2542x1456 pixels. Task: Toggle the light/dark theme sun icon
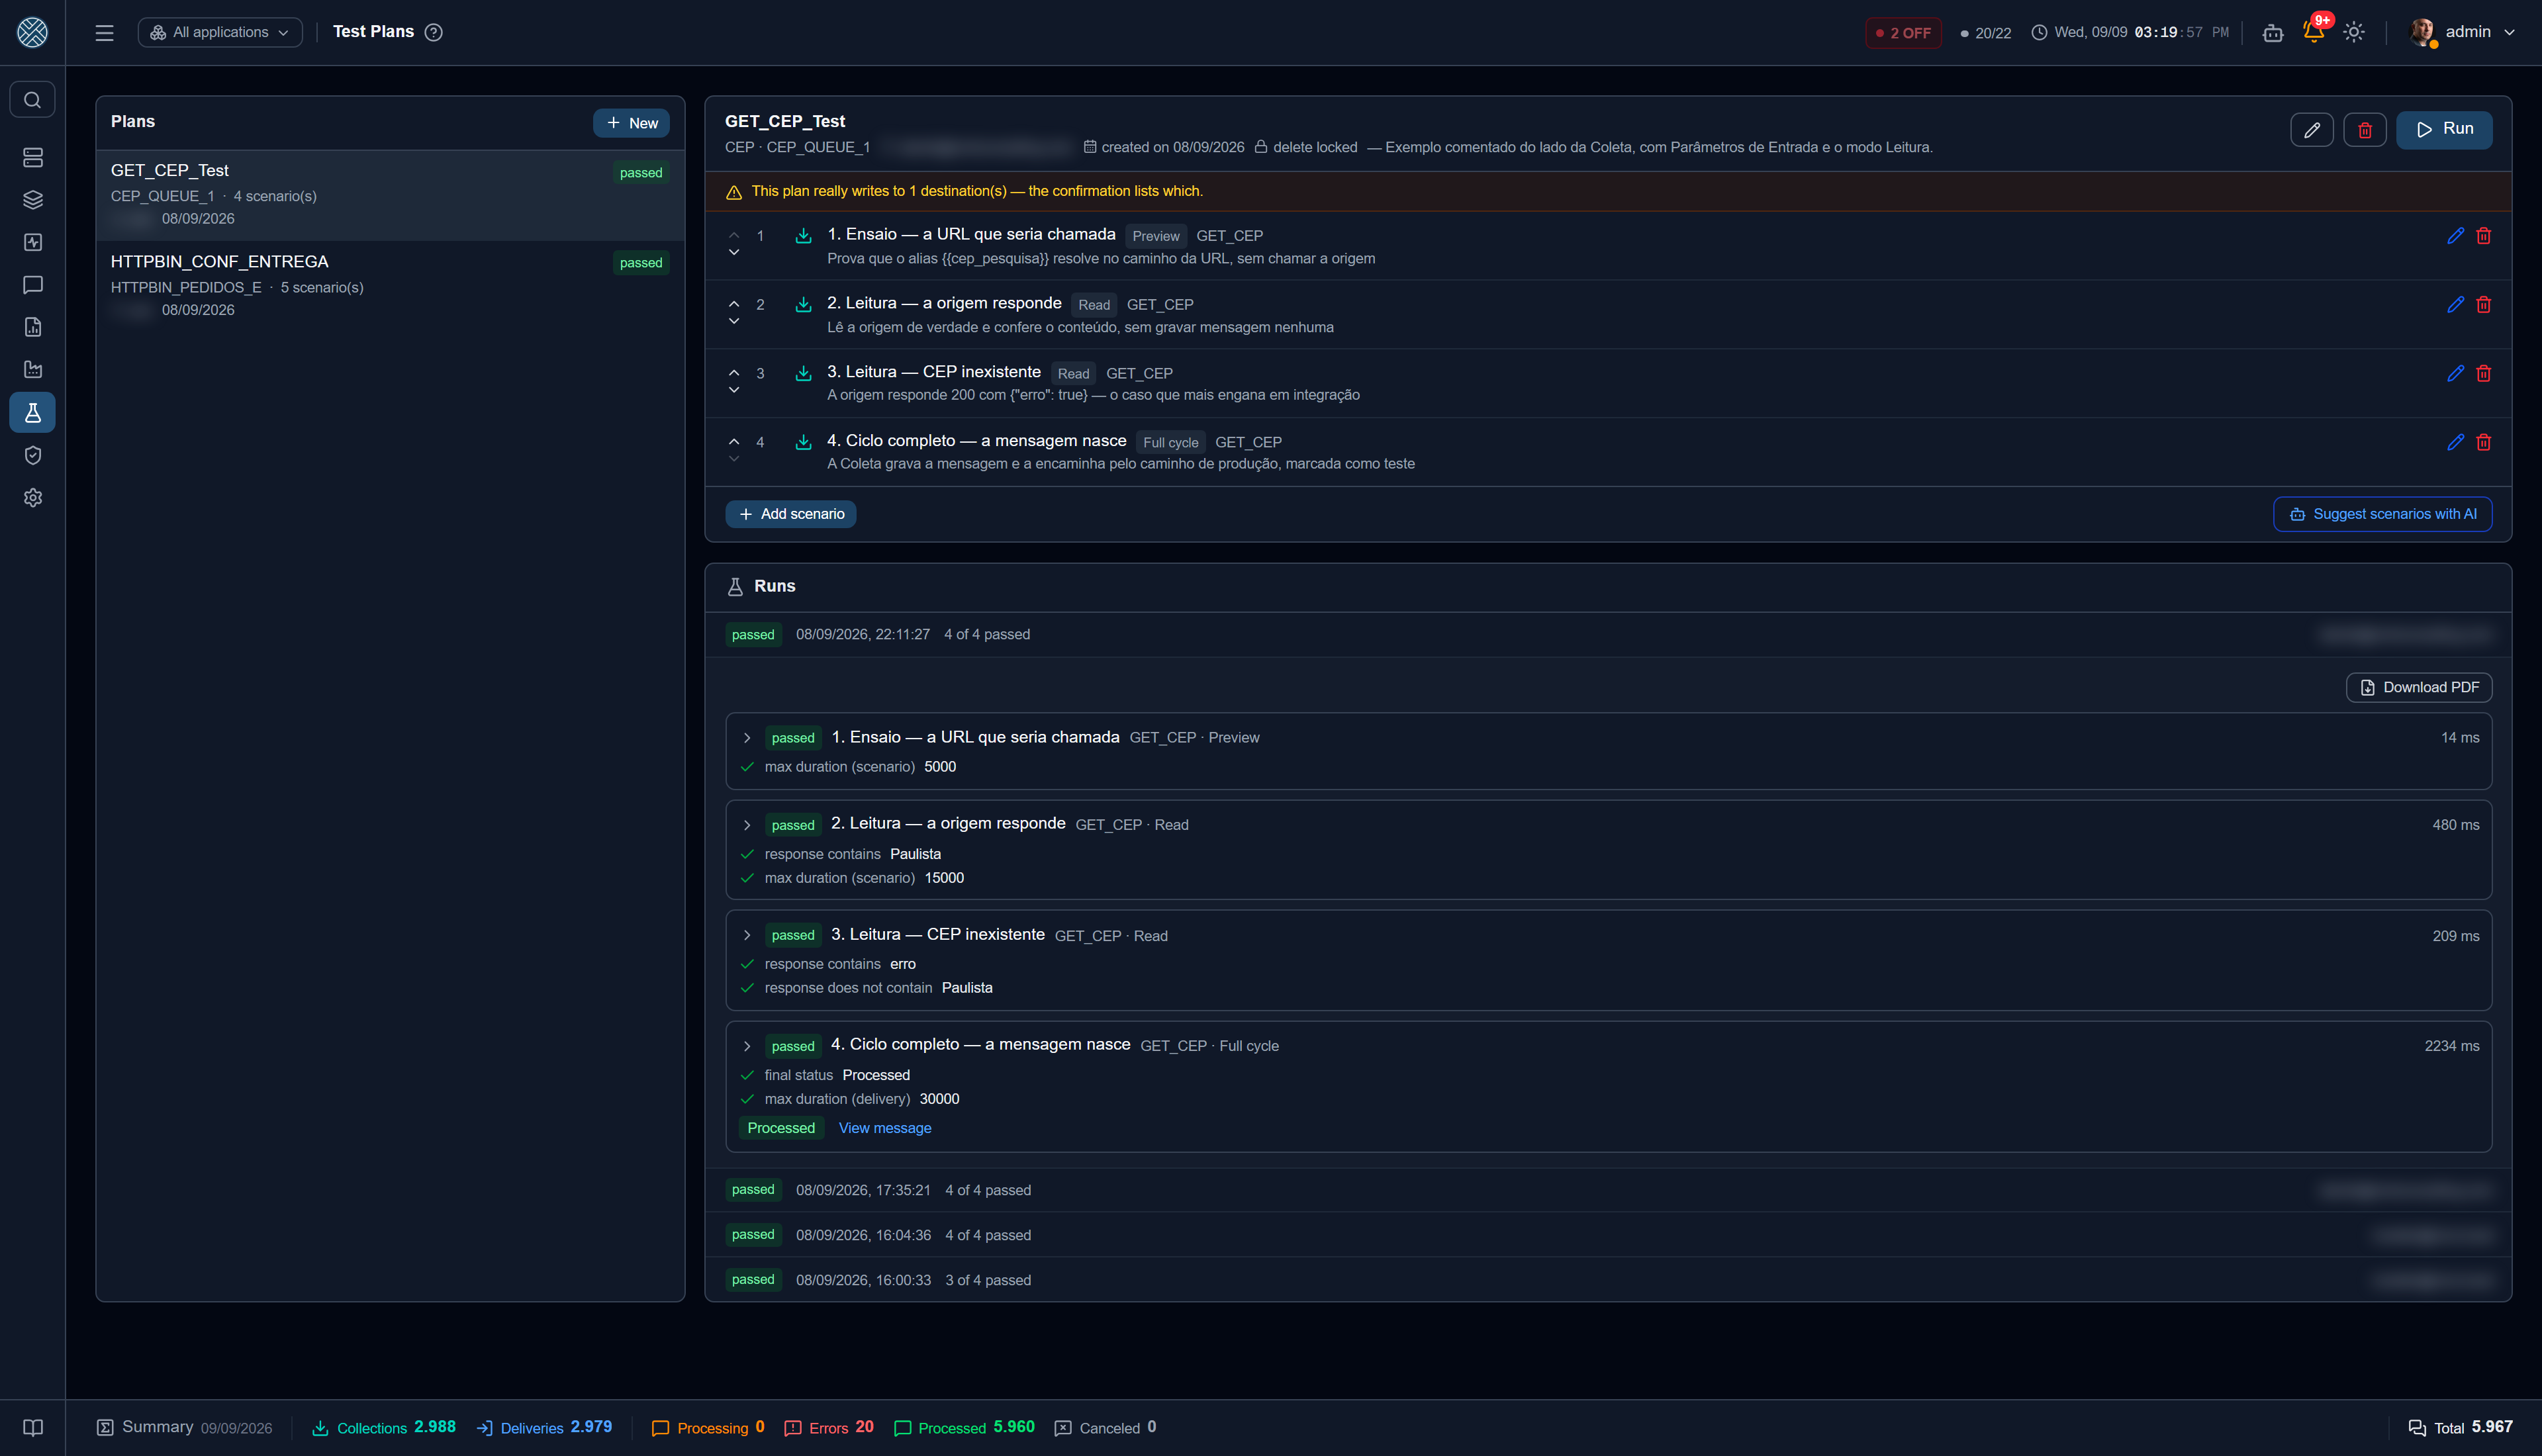(2354, 32)
